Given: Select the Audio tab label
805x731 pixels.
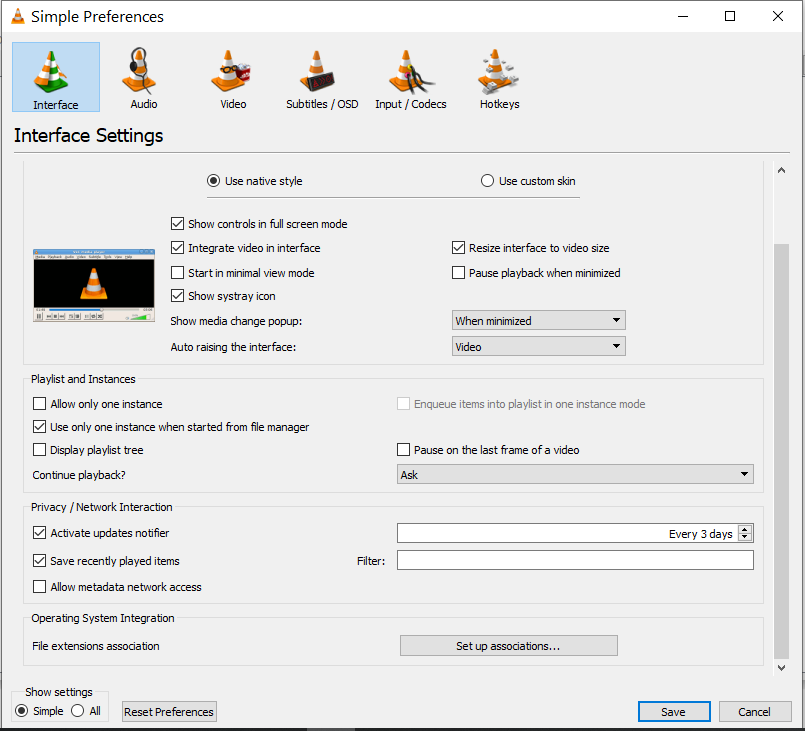Looking at the screenshot, I should (x=144, y=104).
